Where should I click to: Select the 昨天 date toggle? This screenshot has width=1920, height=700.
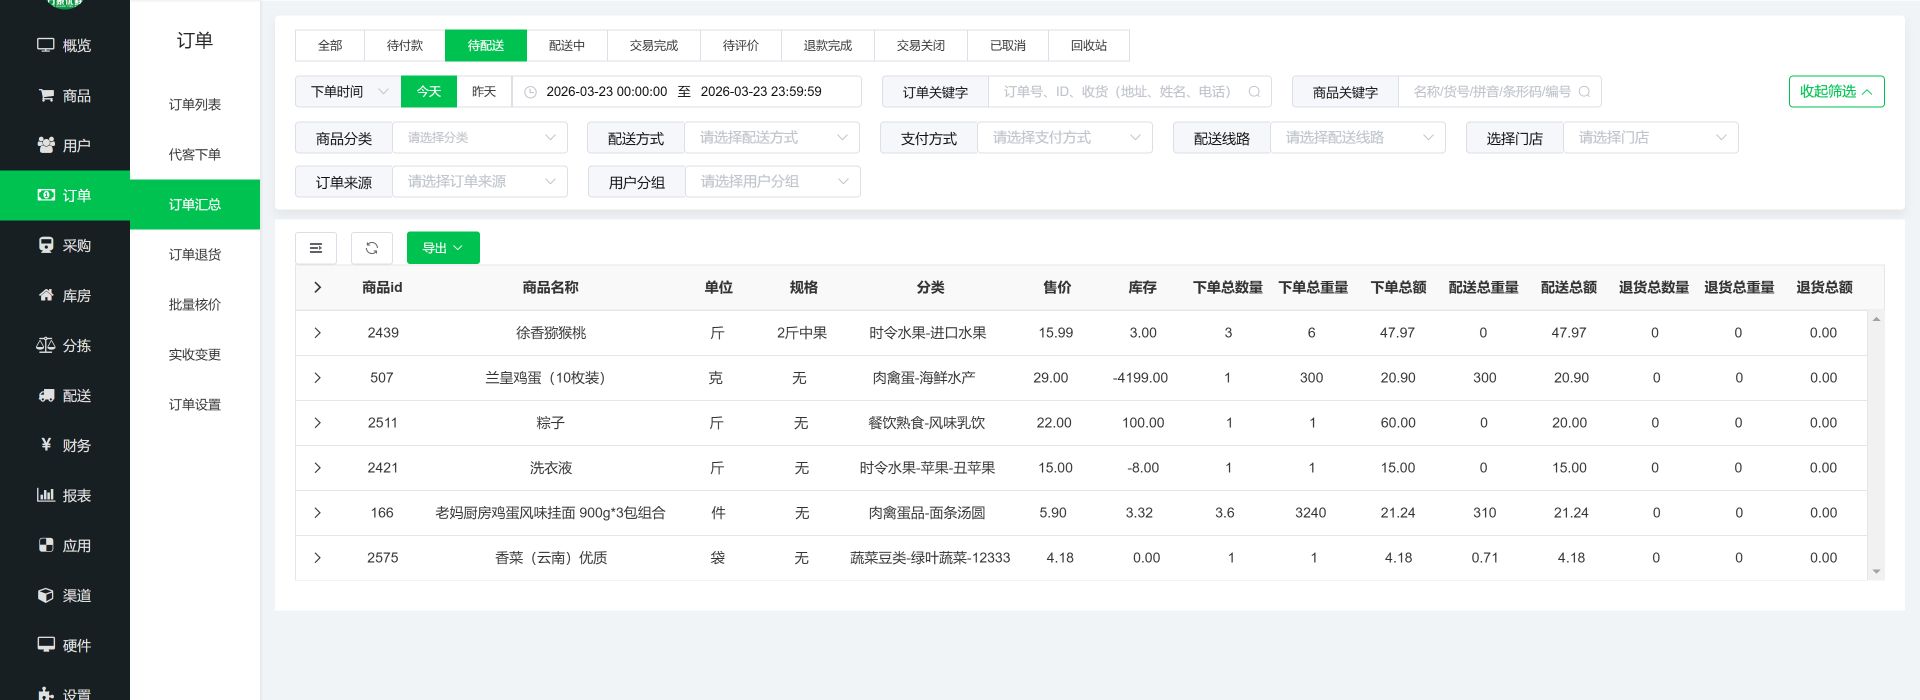point(484,91)
